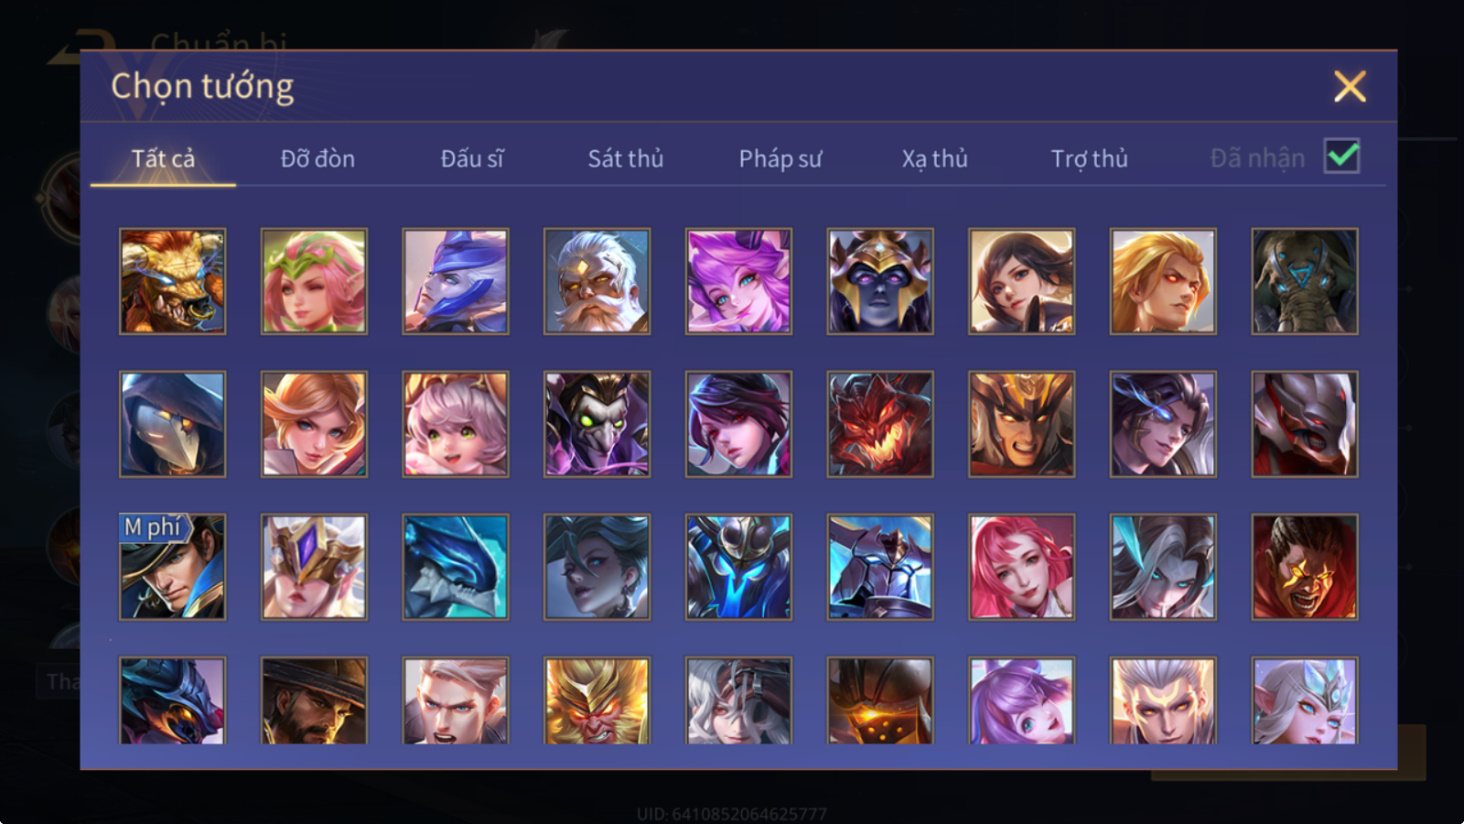The width and height of the screenshot is (1464, 824).
Task: Switch to the "Đỡ đòn" tab
Action: (317, 158)
